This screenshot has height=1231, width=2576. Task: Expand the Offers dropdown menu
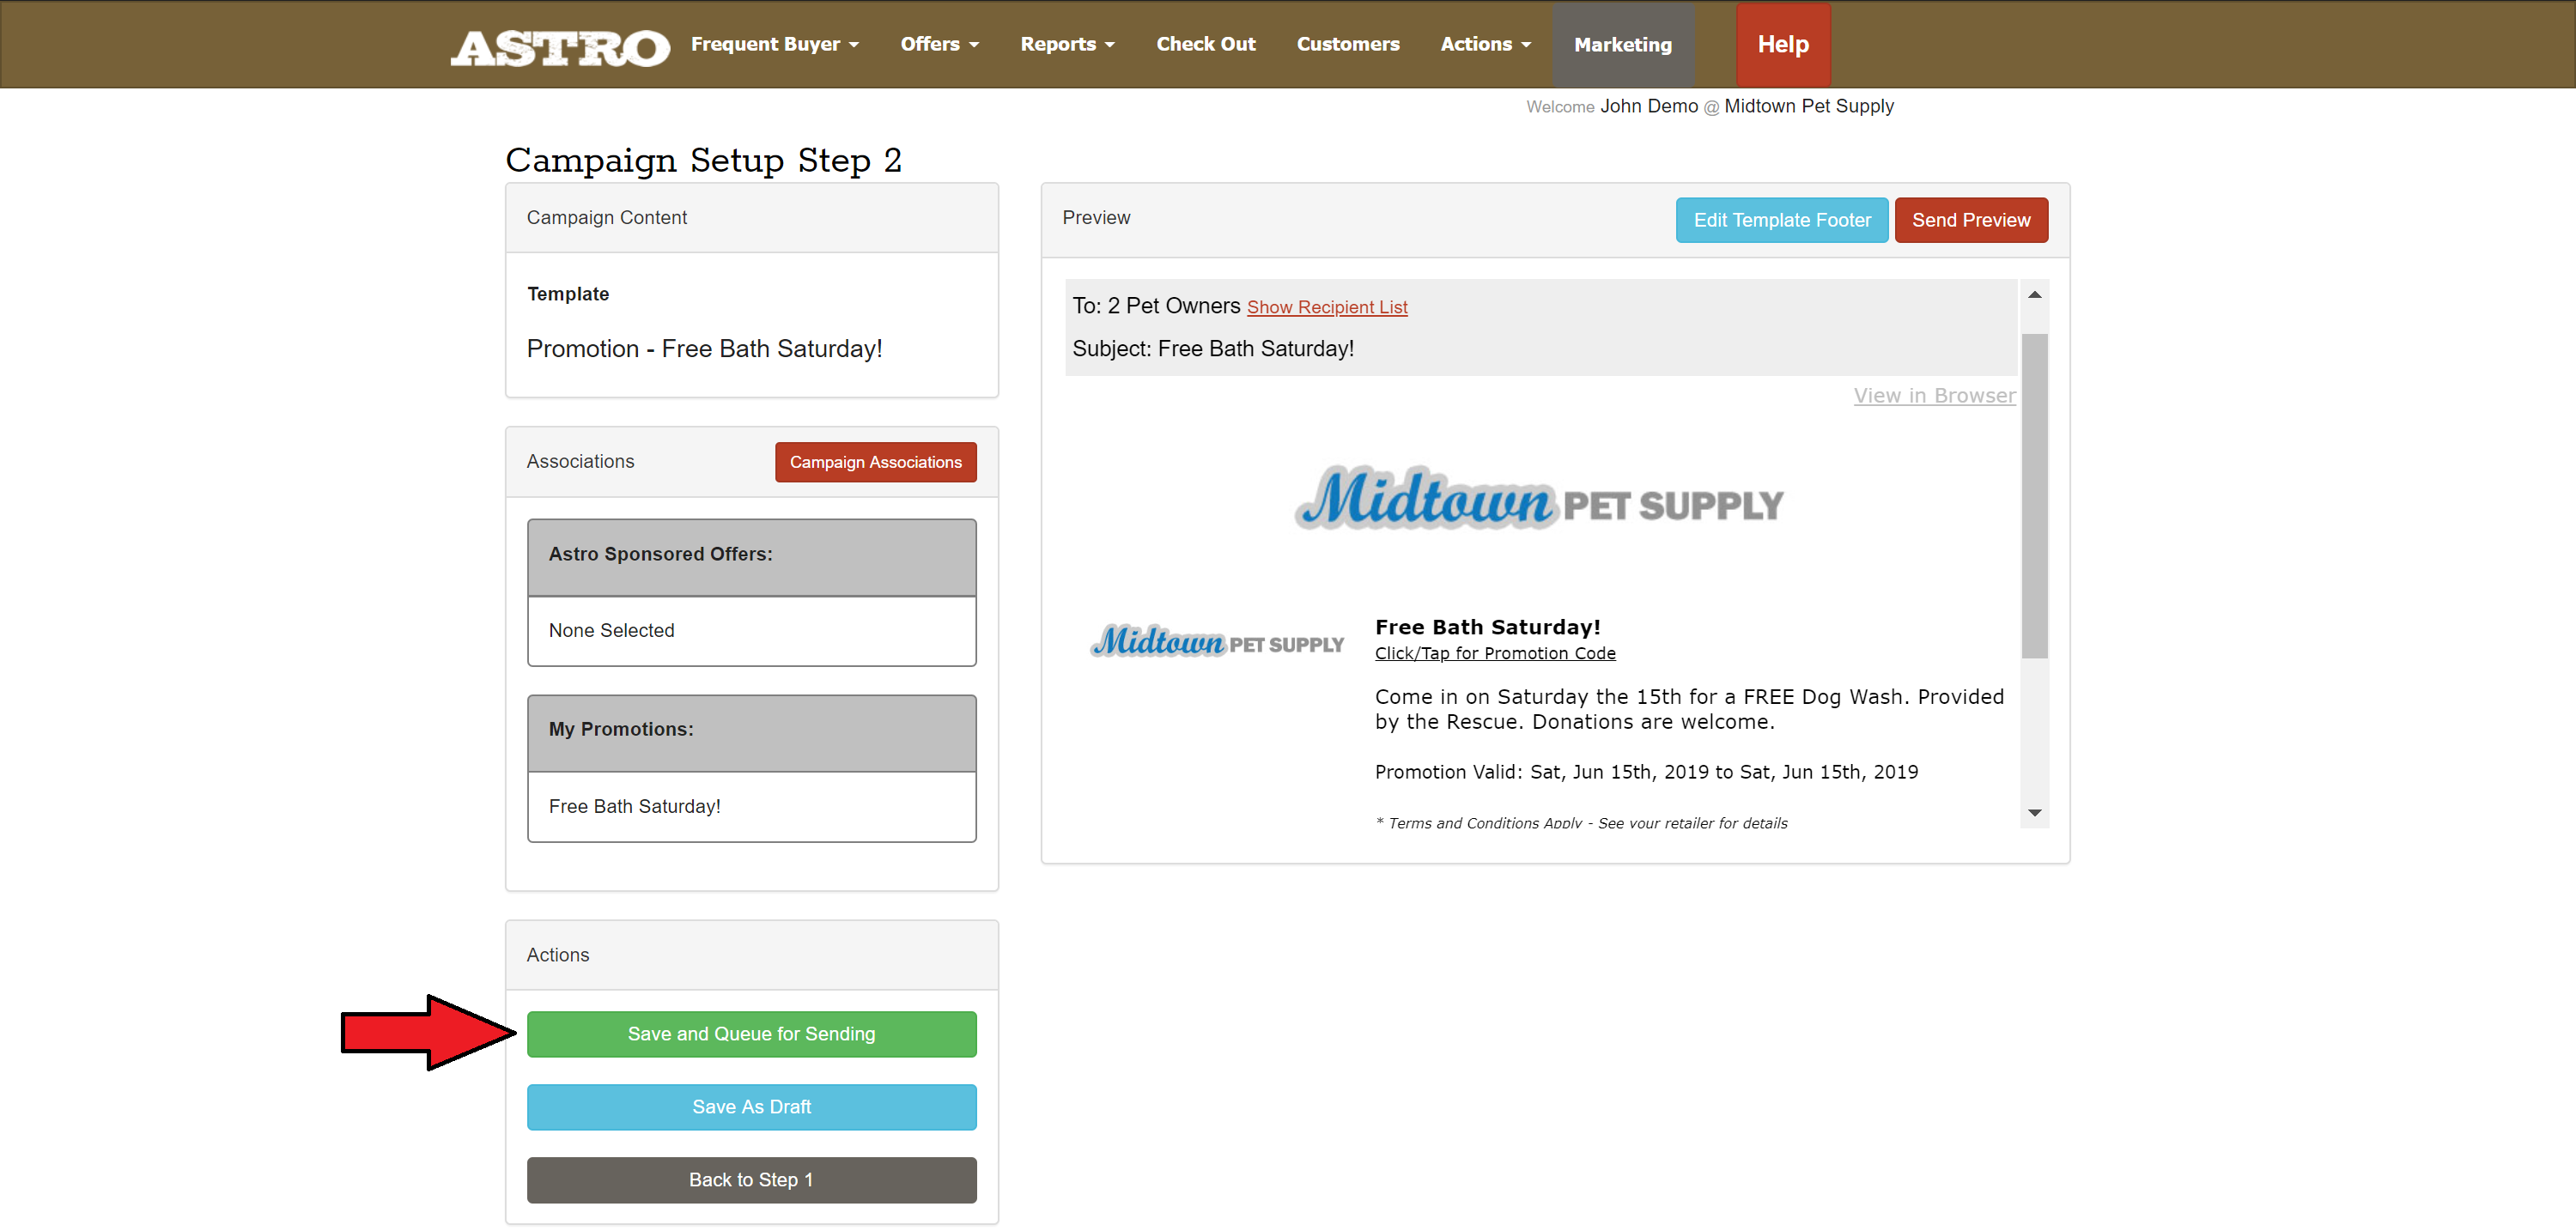pos(939,44)
